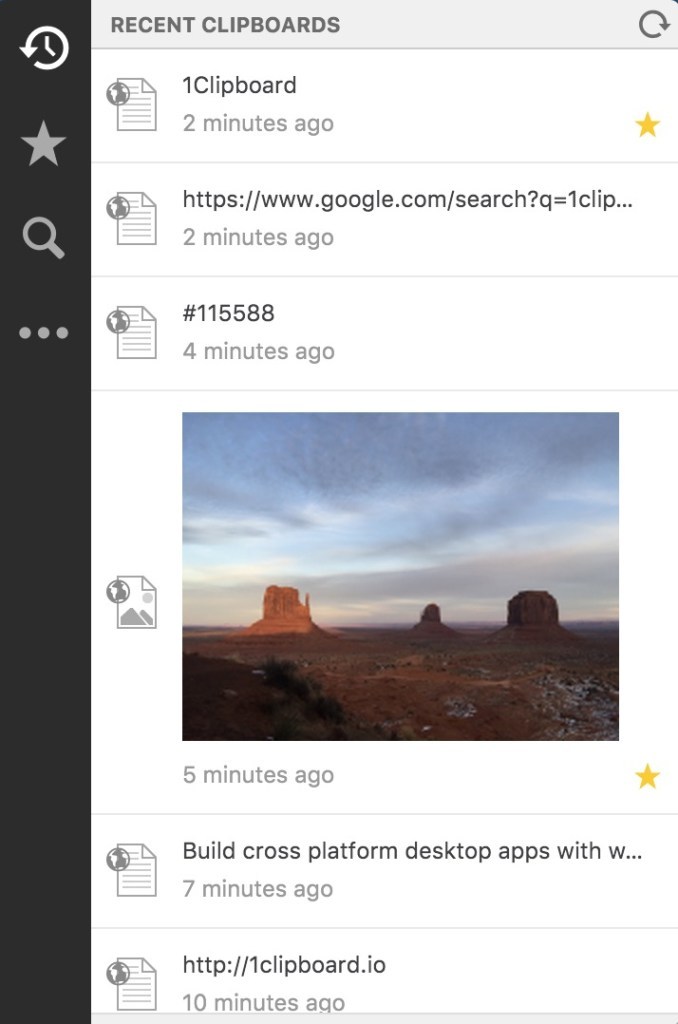Click the image file icon beside photo
This screenshot has height=1024, width=678.
[x=131, y=602]
